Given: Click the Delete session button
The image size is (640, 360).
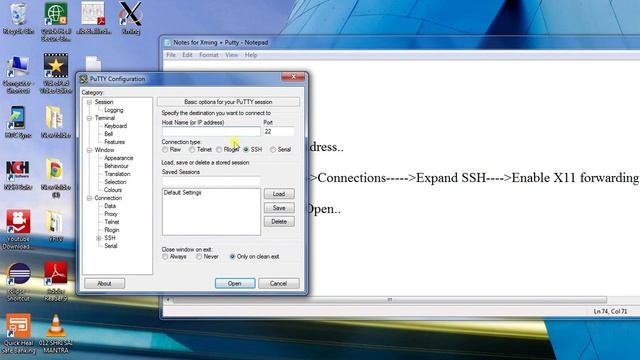Looking at the screenshot, I should (279, 222).
